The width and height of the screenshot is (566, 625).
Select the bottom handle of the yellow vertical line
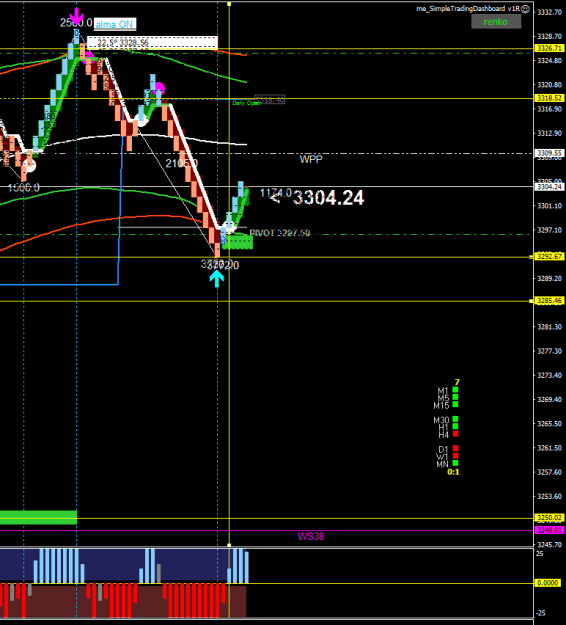click(229, 545)
